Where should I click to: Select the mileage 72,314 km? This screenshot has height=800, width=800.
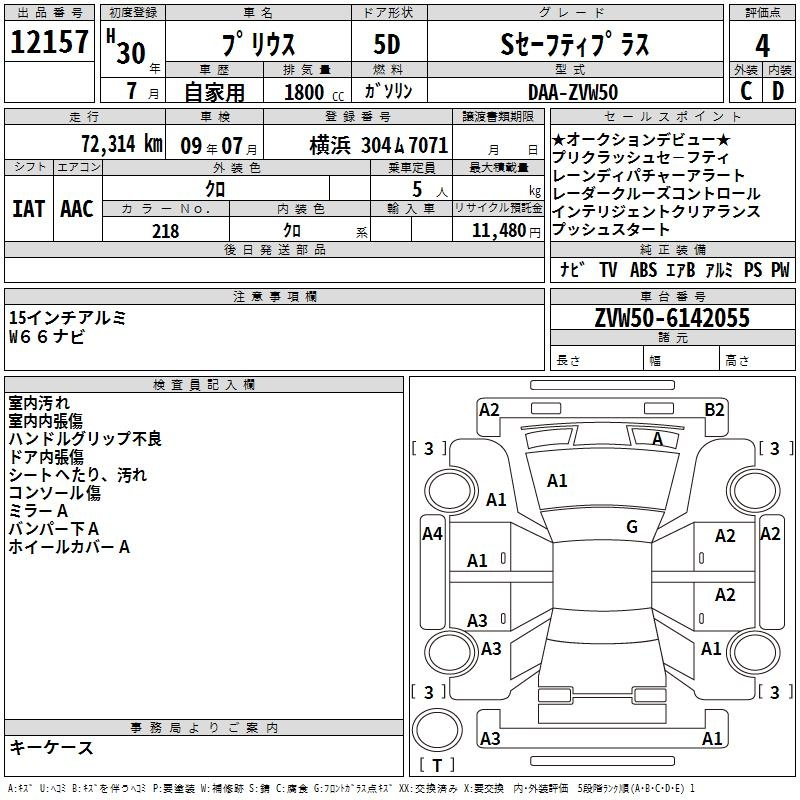coord(122,144)
